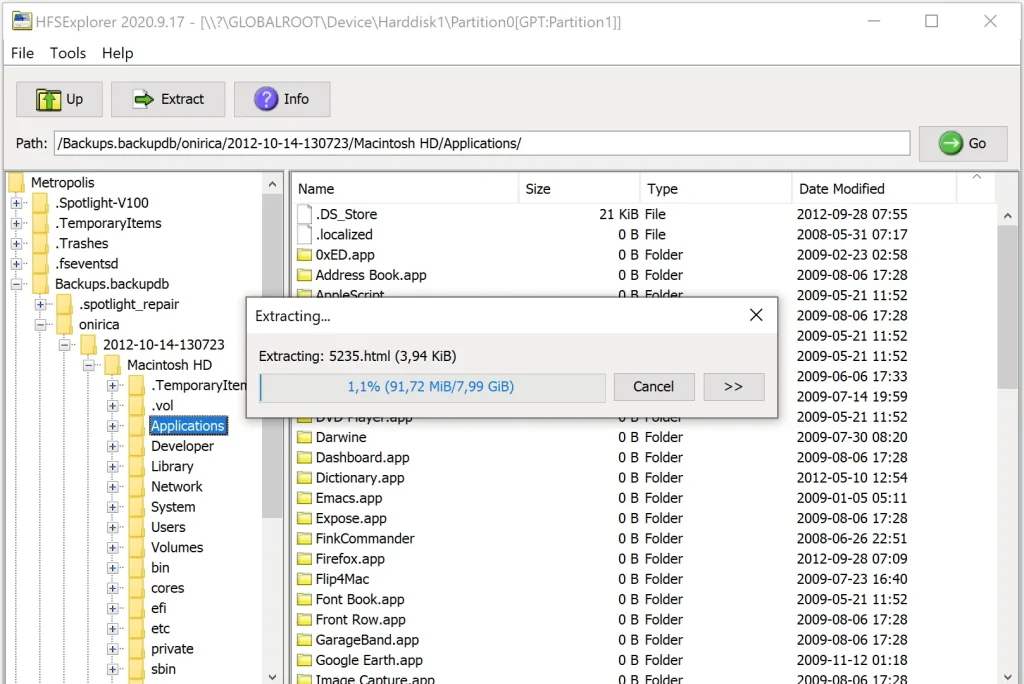Click the HFSExplorer title bar app icon
The height and width of the screenshot is (684, 1024).
20,21
